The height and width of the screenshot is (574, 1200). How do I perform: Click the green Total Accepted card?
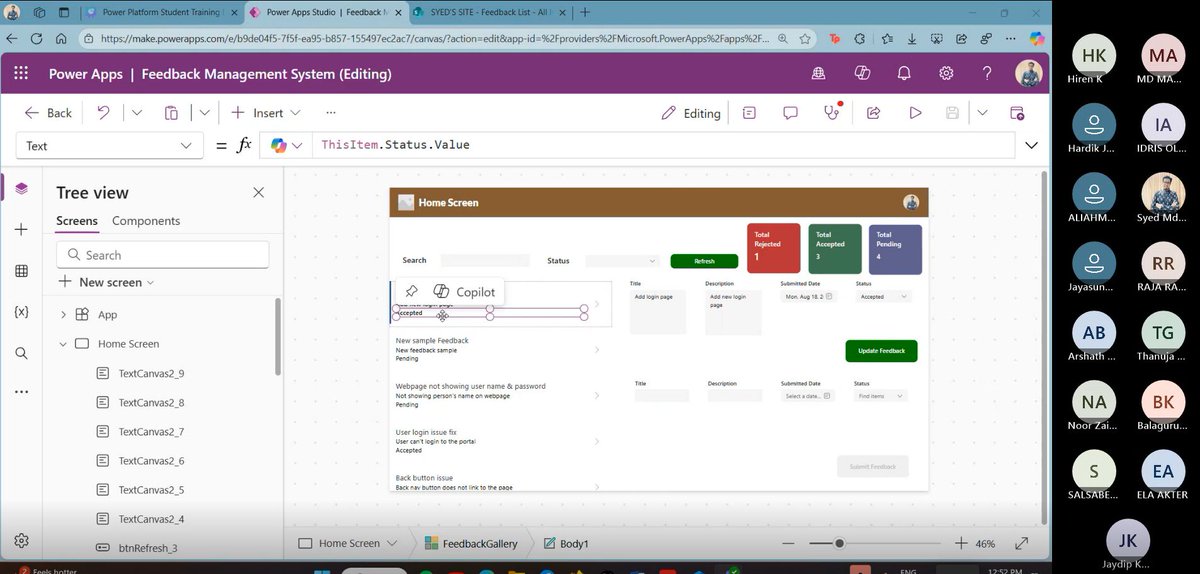[835, 248]
